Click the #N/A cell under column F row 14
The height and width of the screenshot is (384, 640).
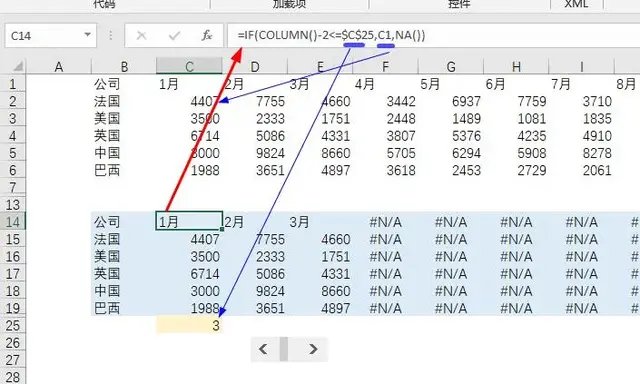385,222
